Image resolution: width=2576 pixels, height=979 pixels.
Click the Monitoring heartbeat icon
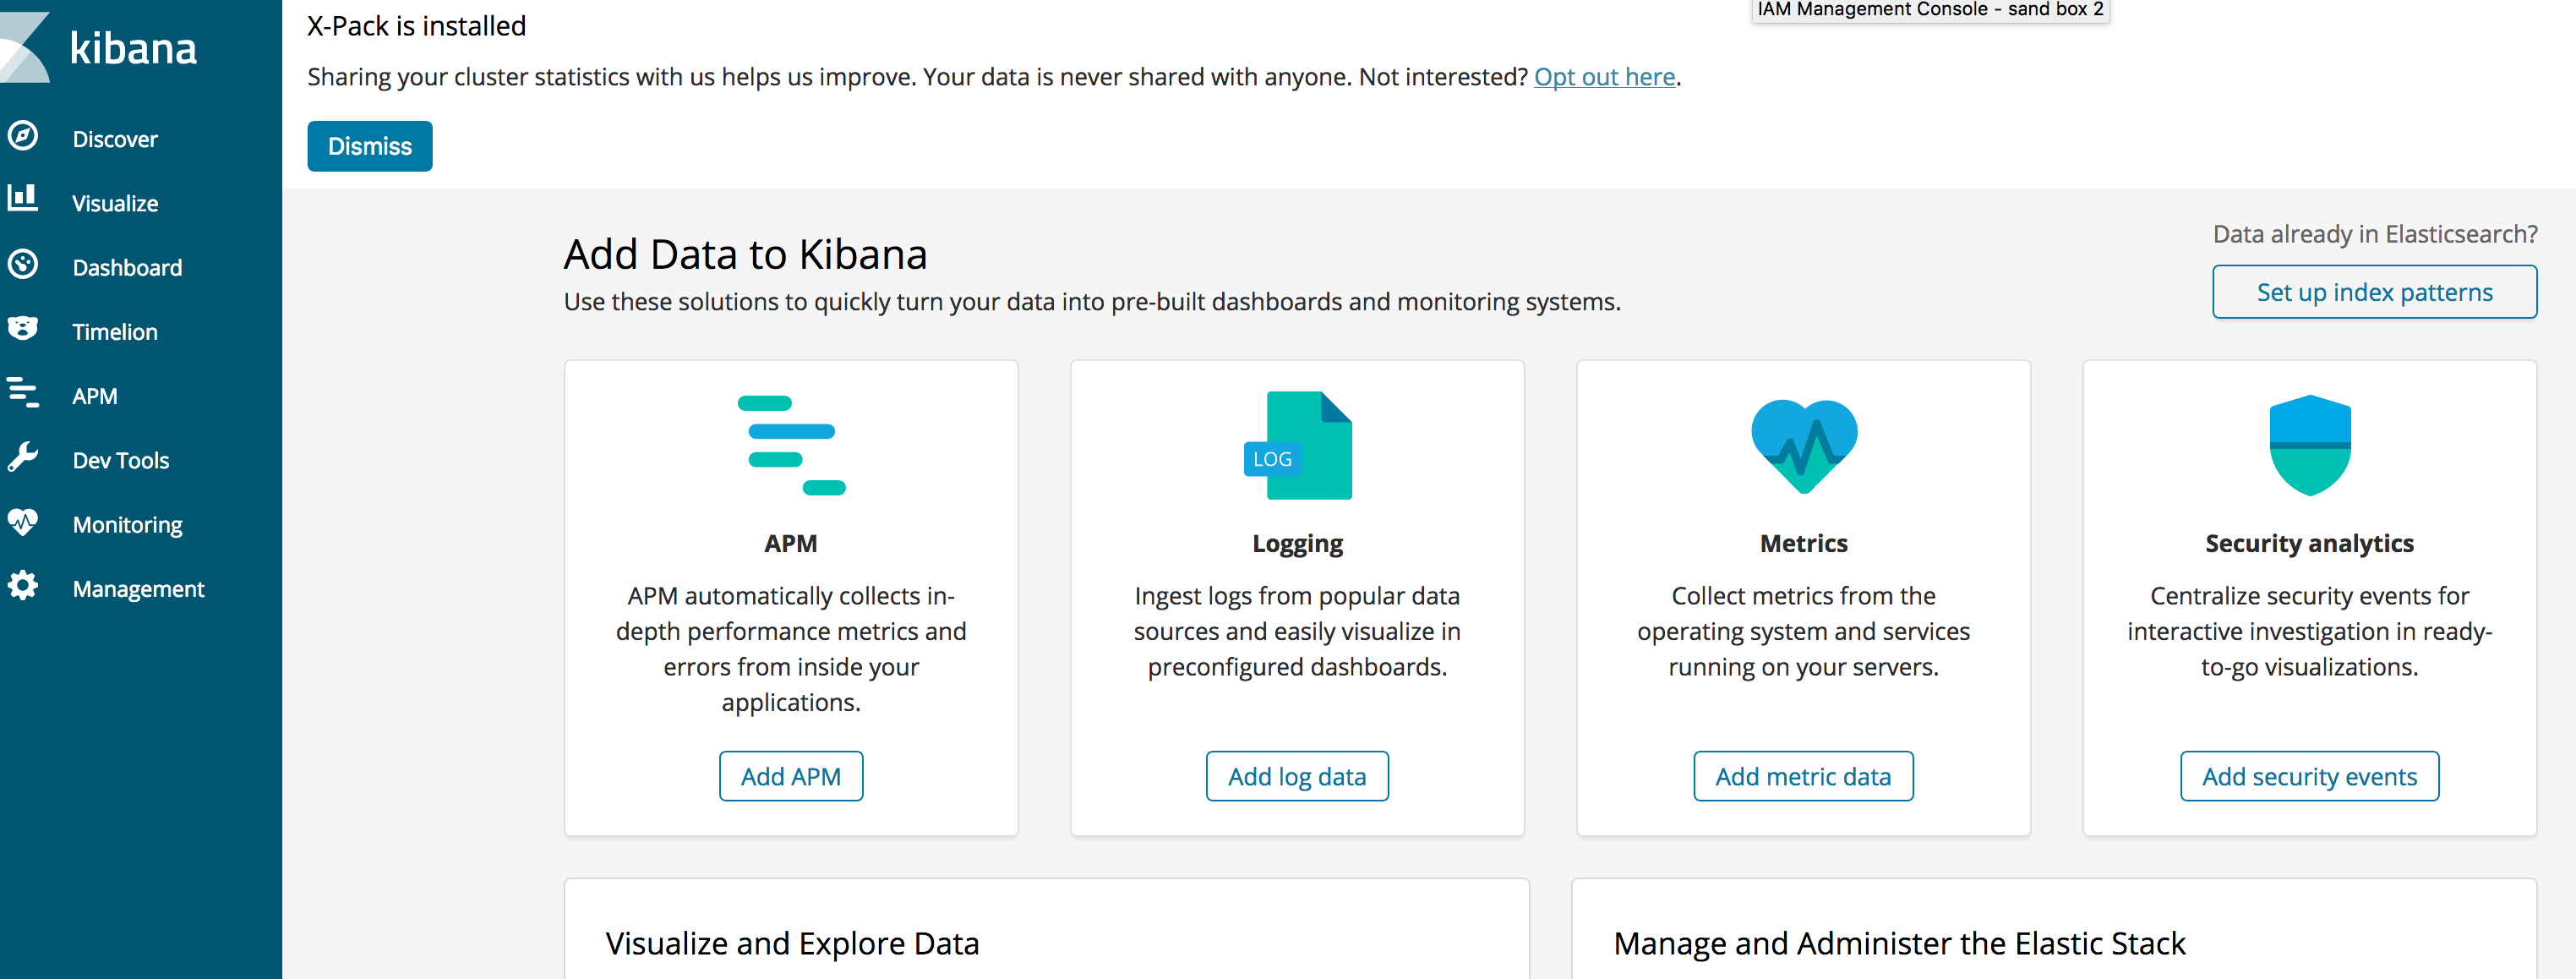pos(23,521)
